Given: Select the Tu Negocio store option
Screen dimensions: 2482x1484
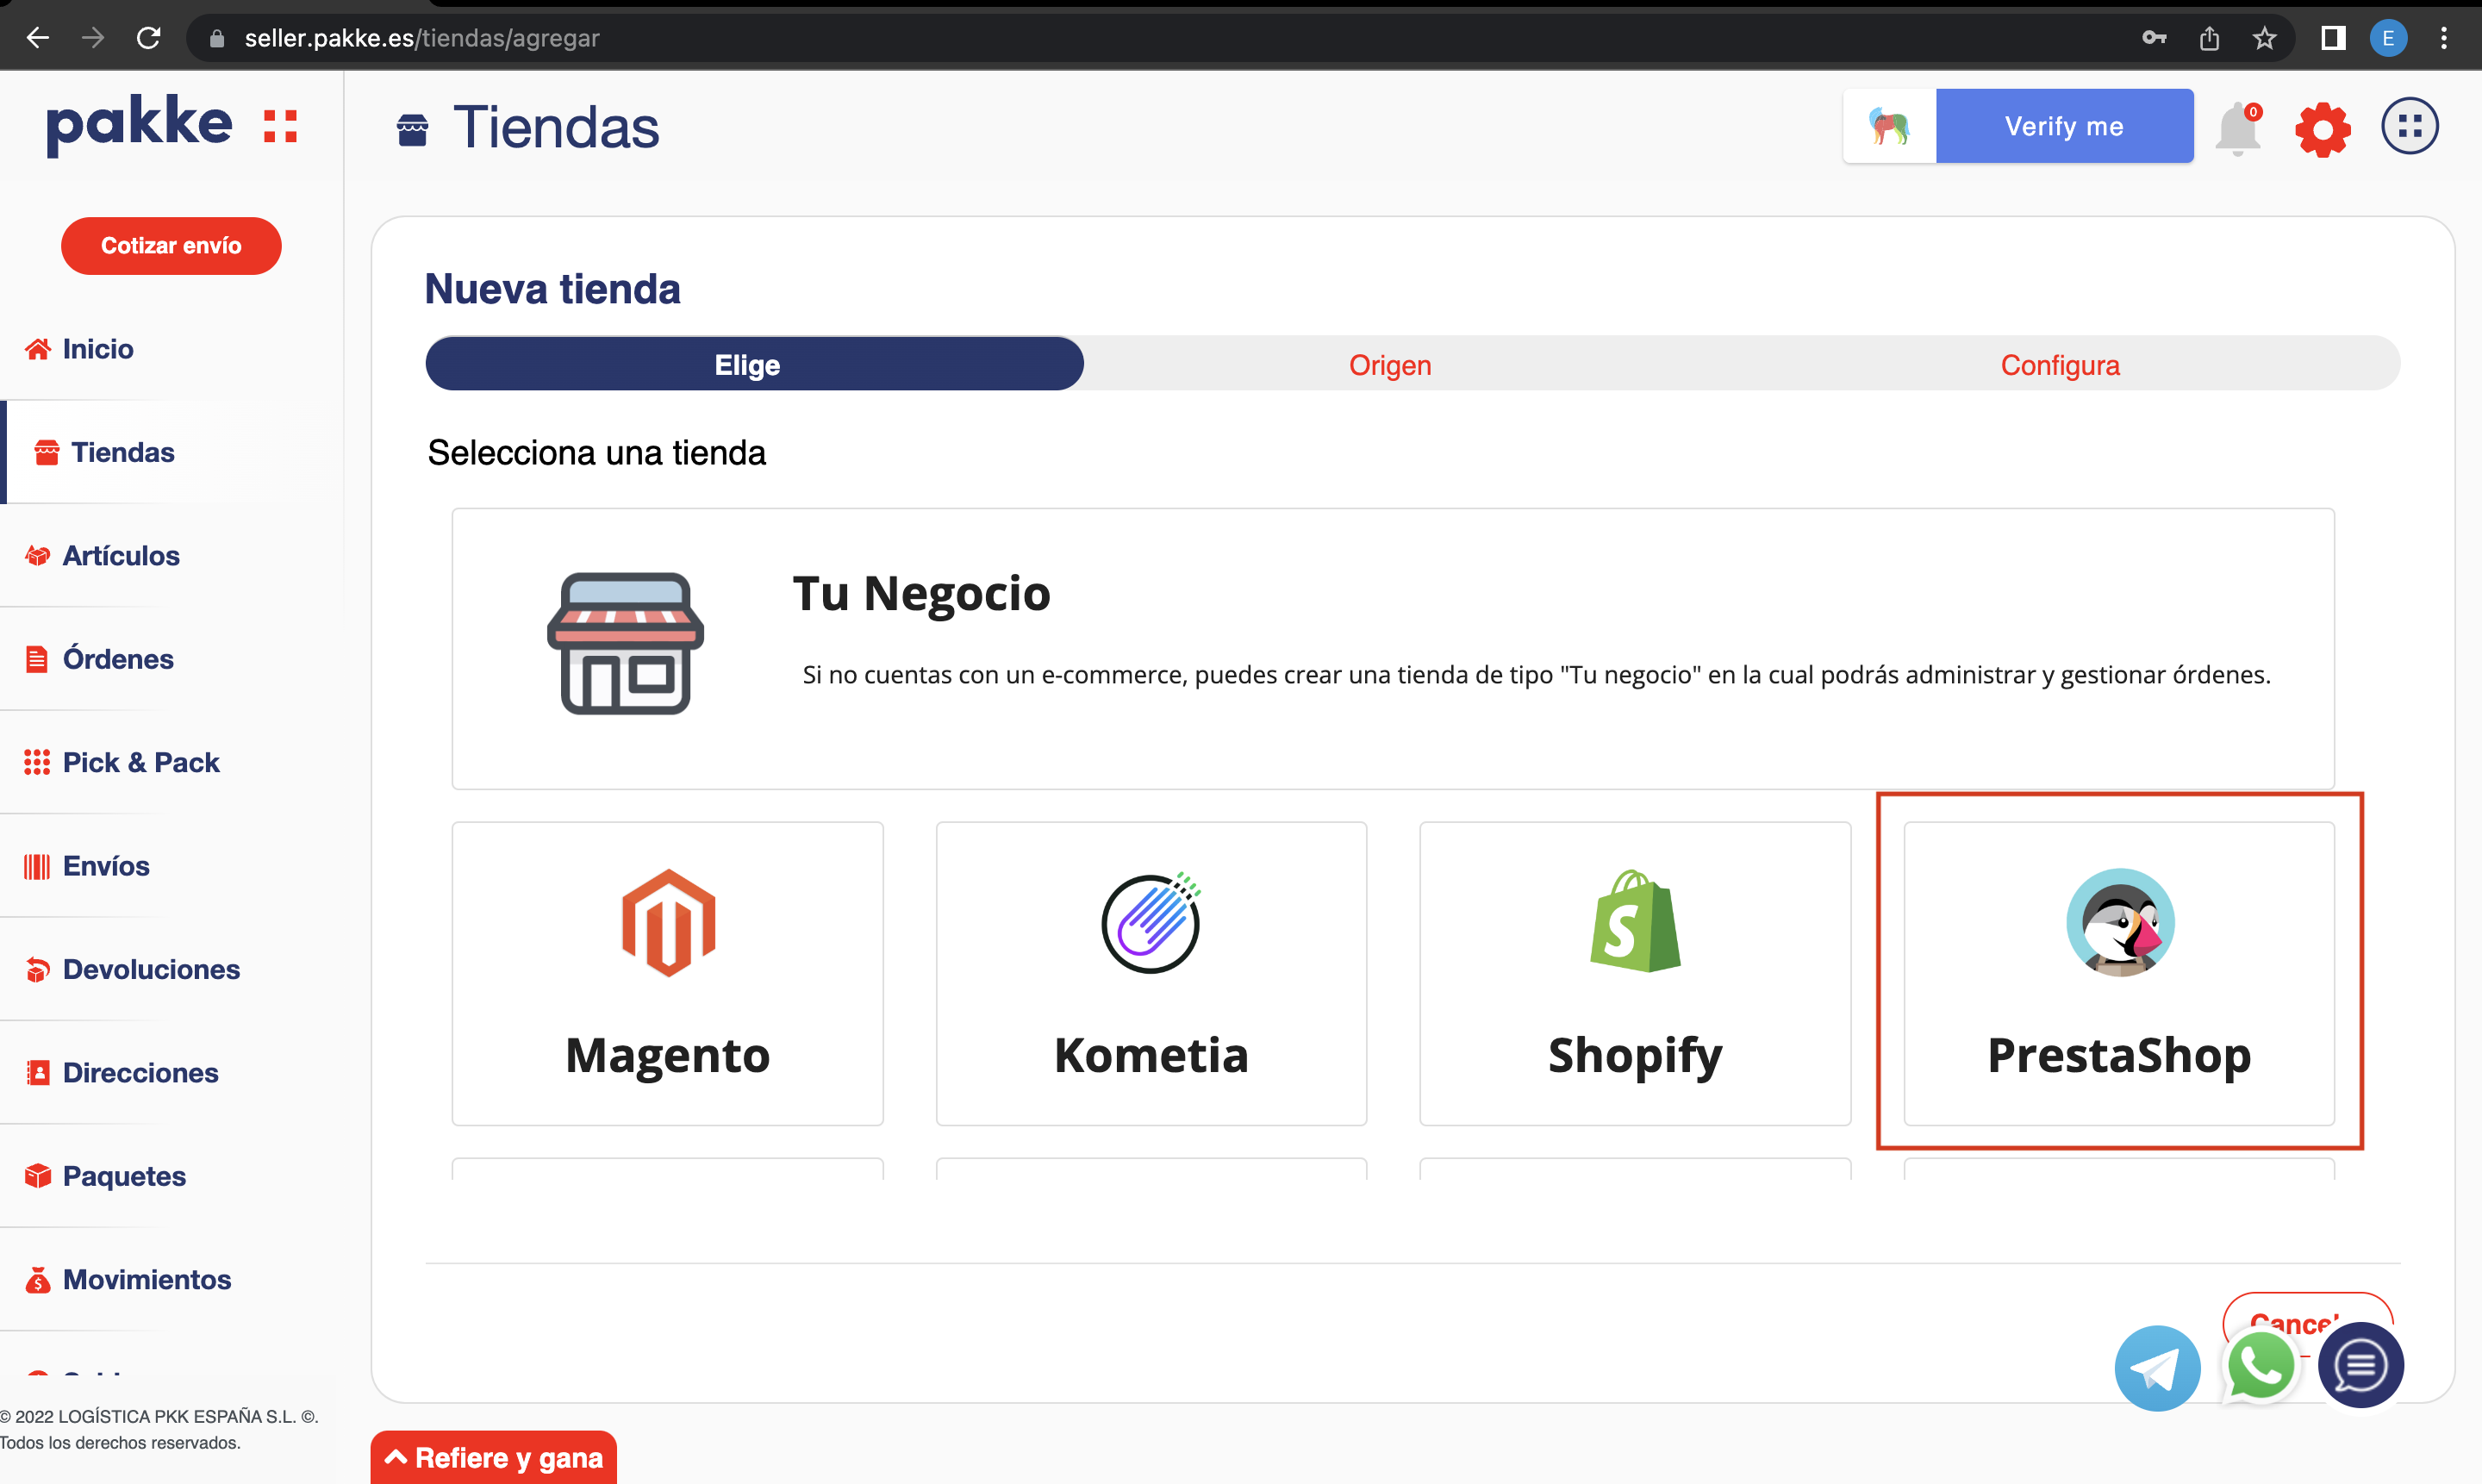Looking at the screenshot, I should coord(1392,648).
